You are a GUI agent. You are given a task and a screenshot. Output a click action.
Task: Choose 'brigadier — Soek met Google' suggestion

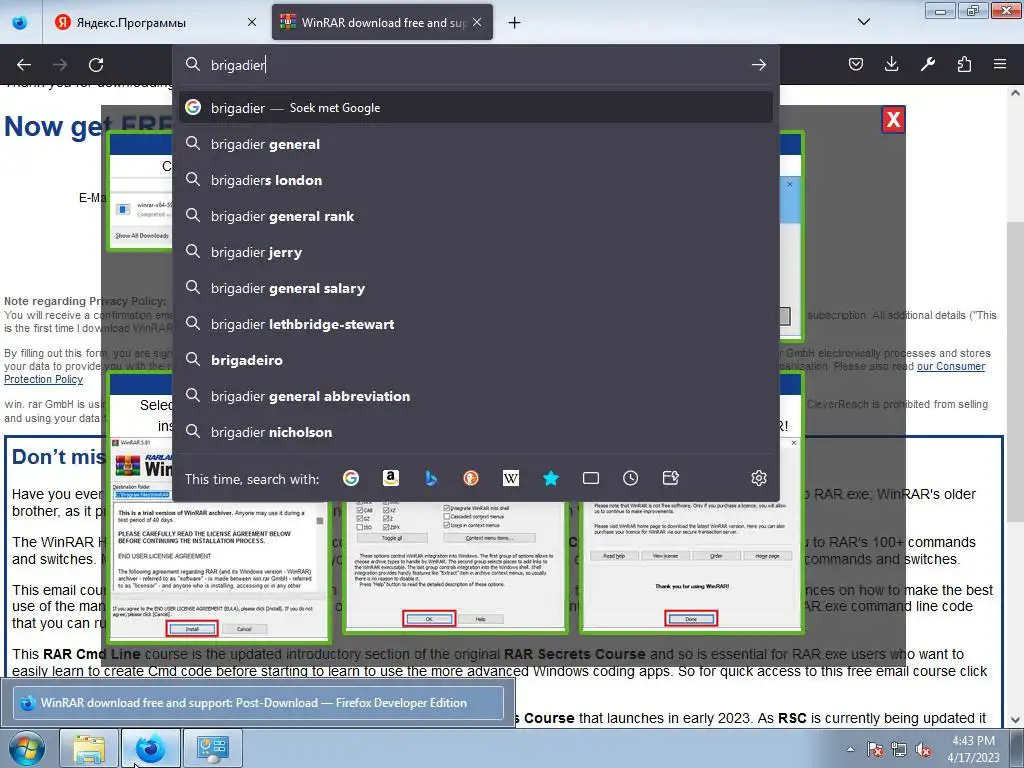(x=475, y=108)
